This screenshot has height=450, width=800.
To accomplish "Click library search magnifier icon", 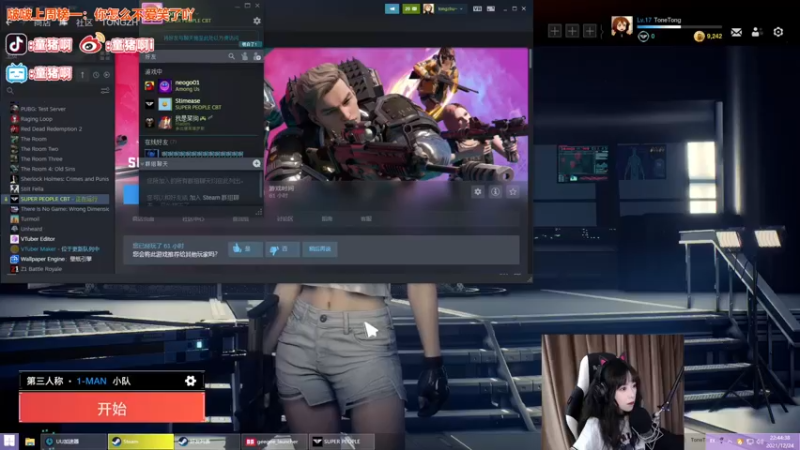I will [x=10, y=91].
